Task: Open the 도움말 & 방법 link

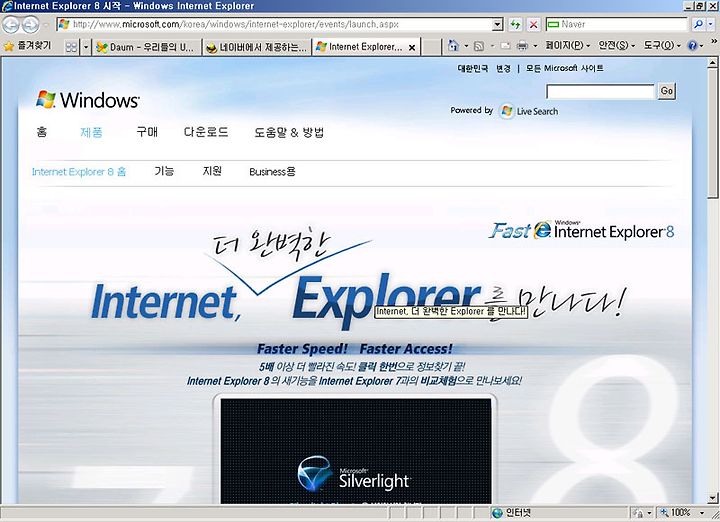Action: (289, 132)
